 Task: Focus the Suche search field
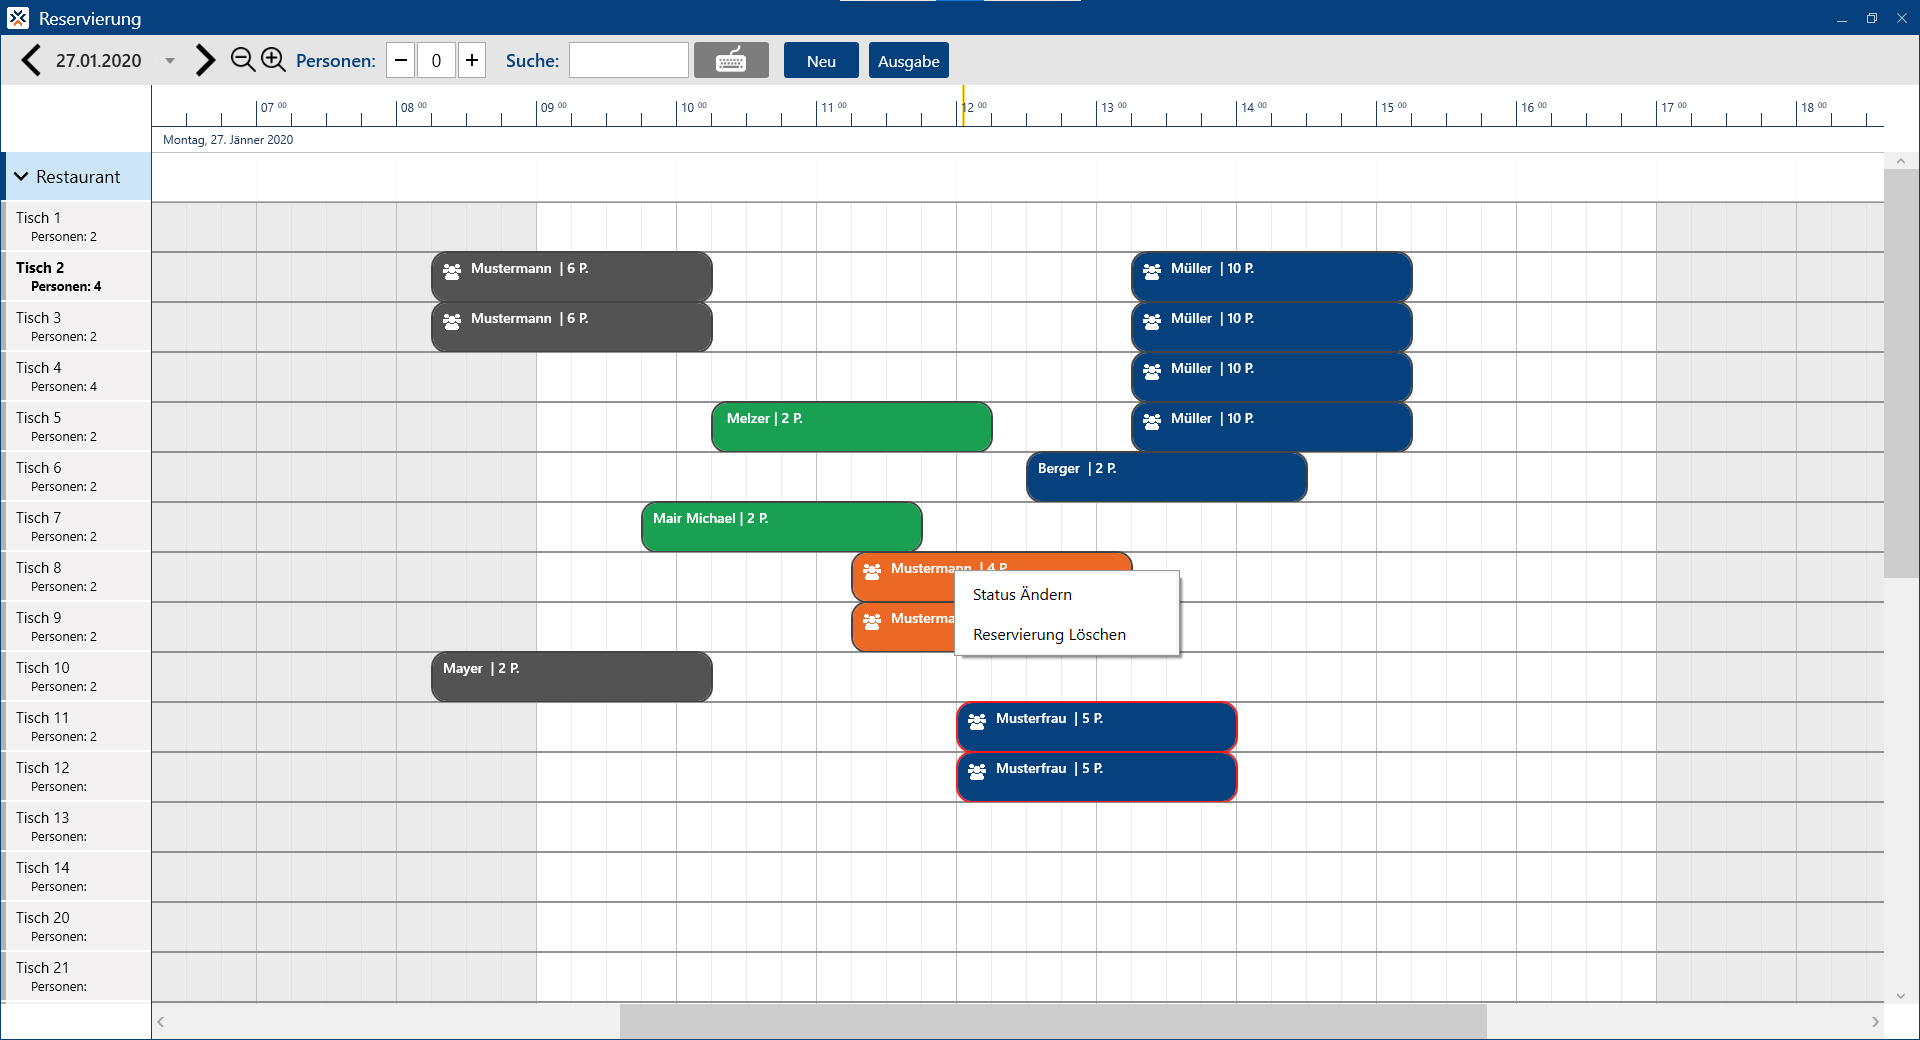(629, 60)
